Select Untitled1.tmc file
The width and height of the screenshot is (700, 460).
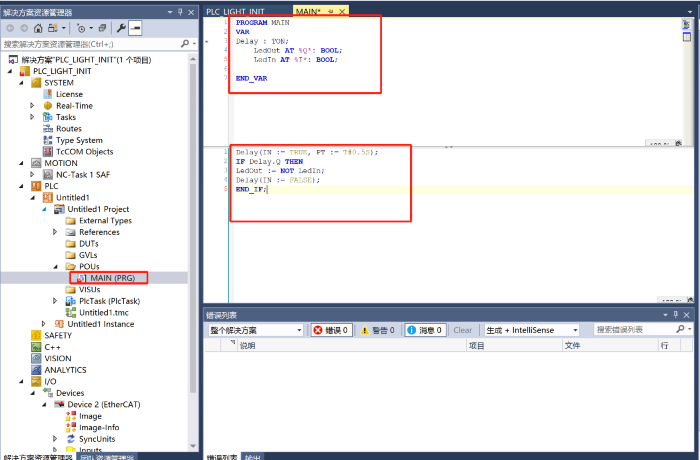tap(104, 313)
